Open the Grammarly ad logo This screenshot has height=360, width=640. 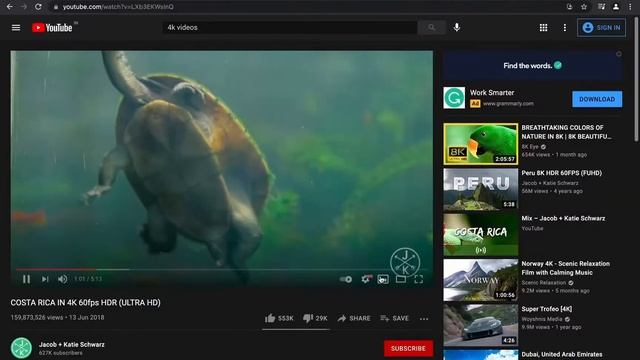tap(454, 98)
